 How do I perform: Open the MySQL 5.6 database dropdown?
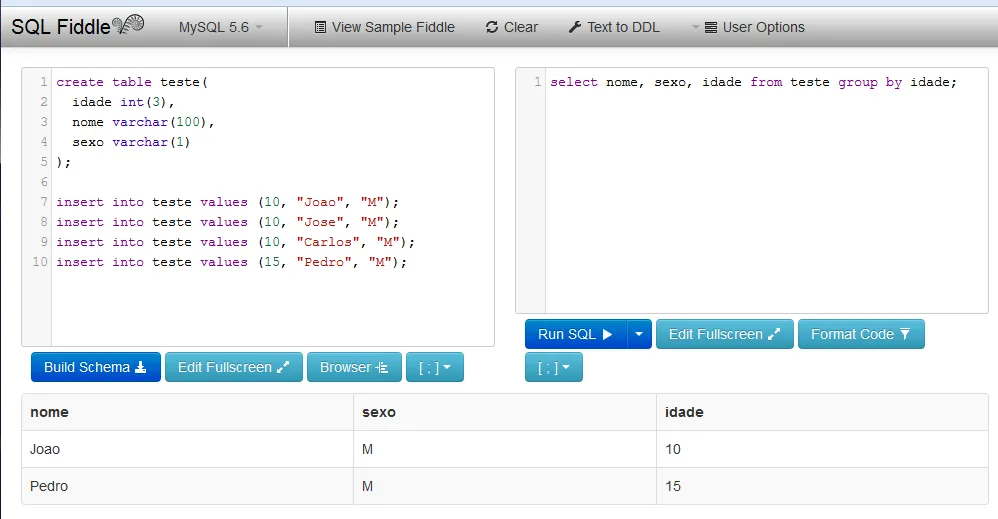[x=220, y=27]
